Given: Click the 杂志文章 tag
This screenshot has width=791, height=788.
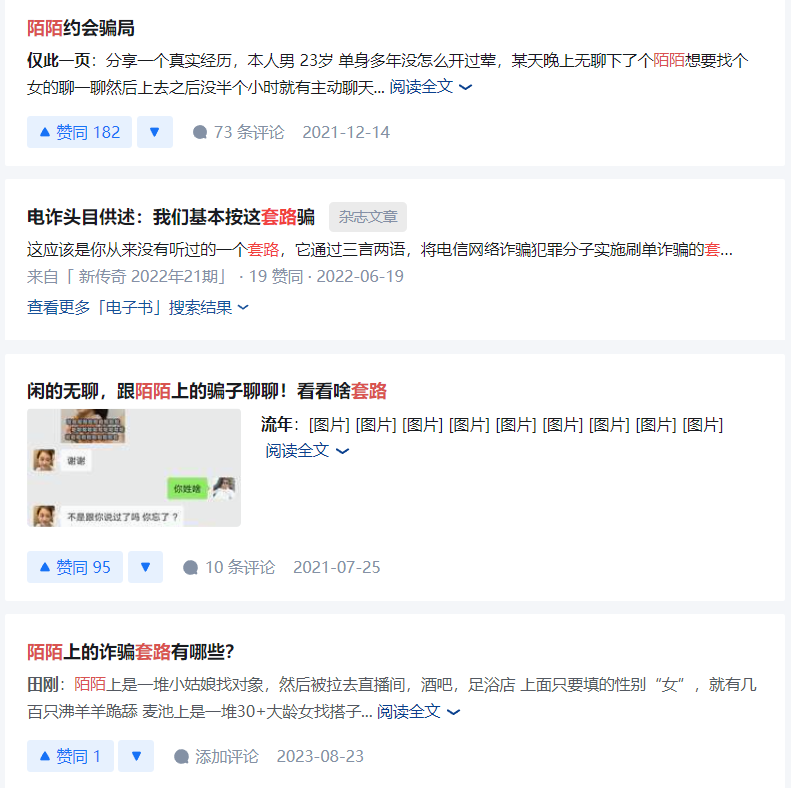Looking at the screenshot, I should click(368, 217).
